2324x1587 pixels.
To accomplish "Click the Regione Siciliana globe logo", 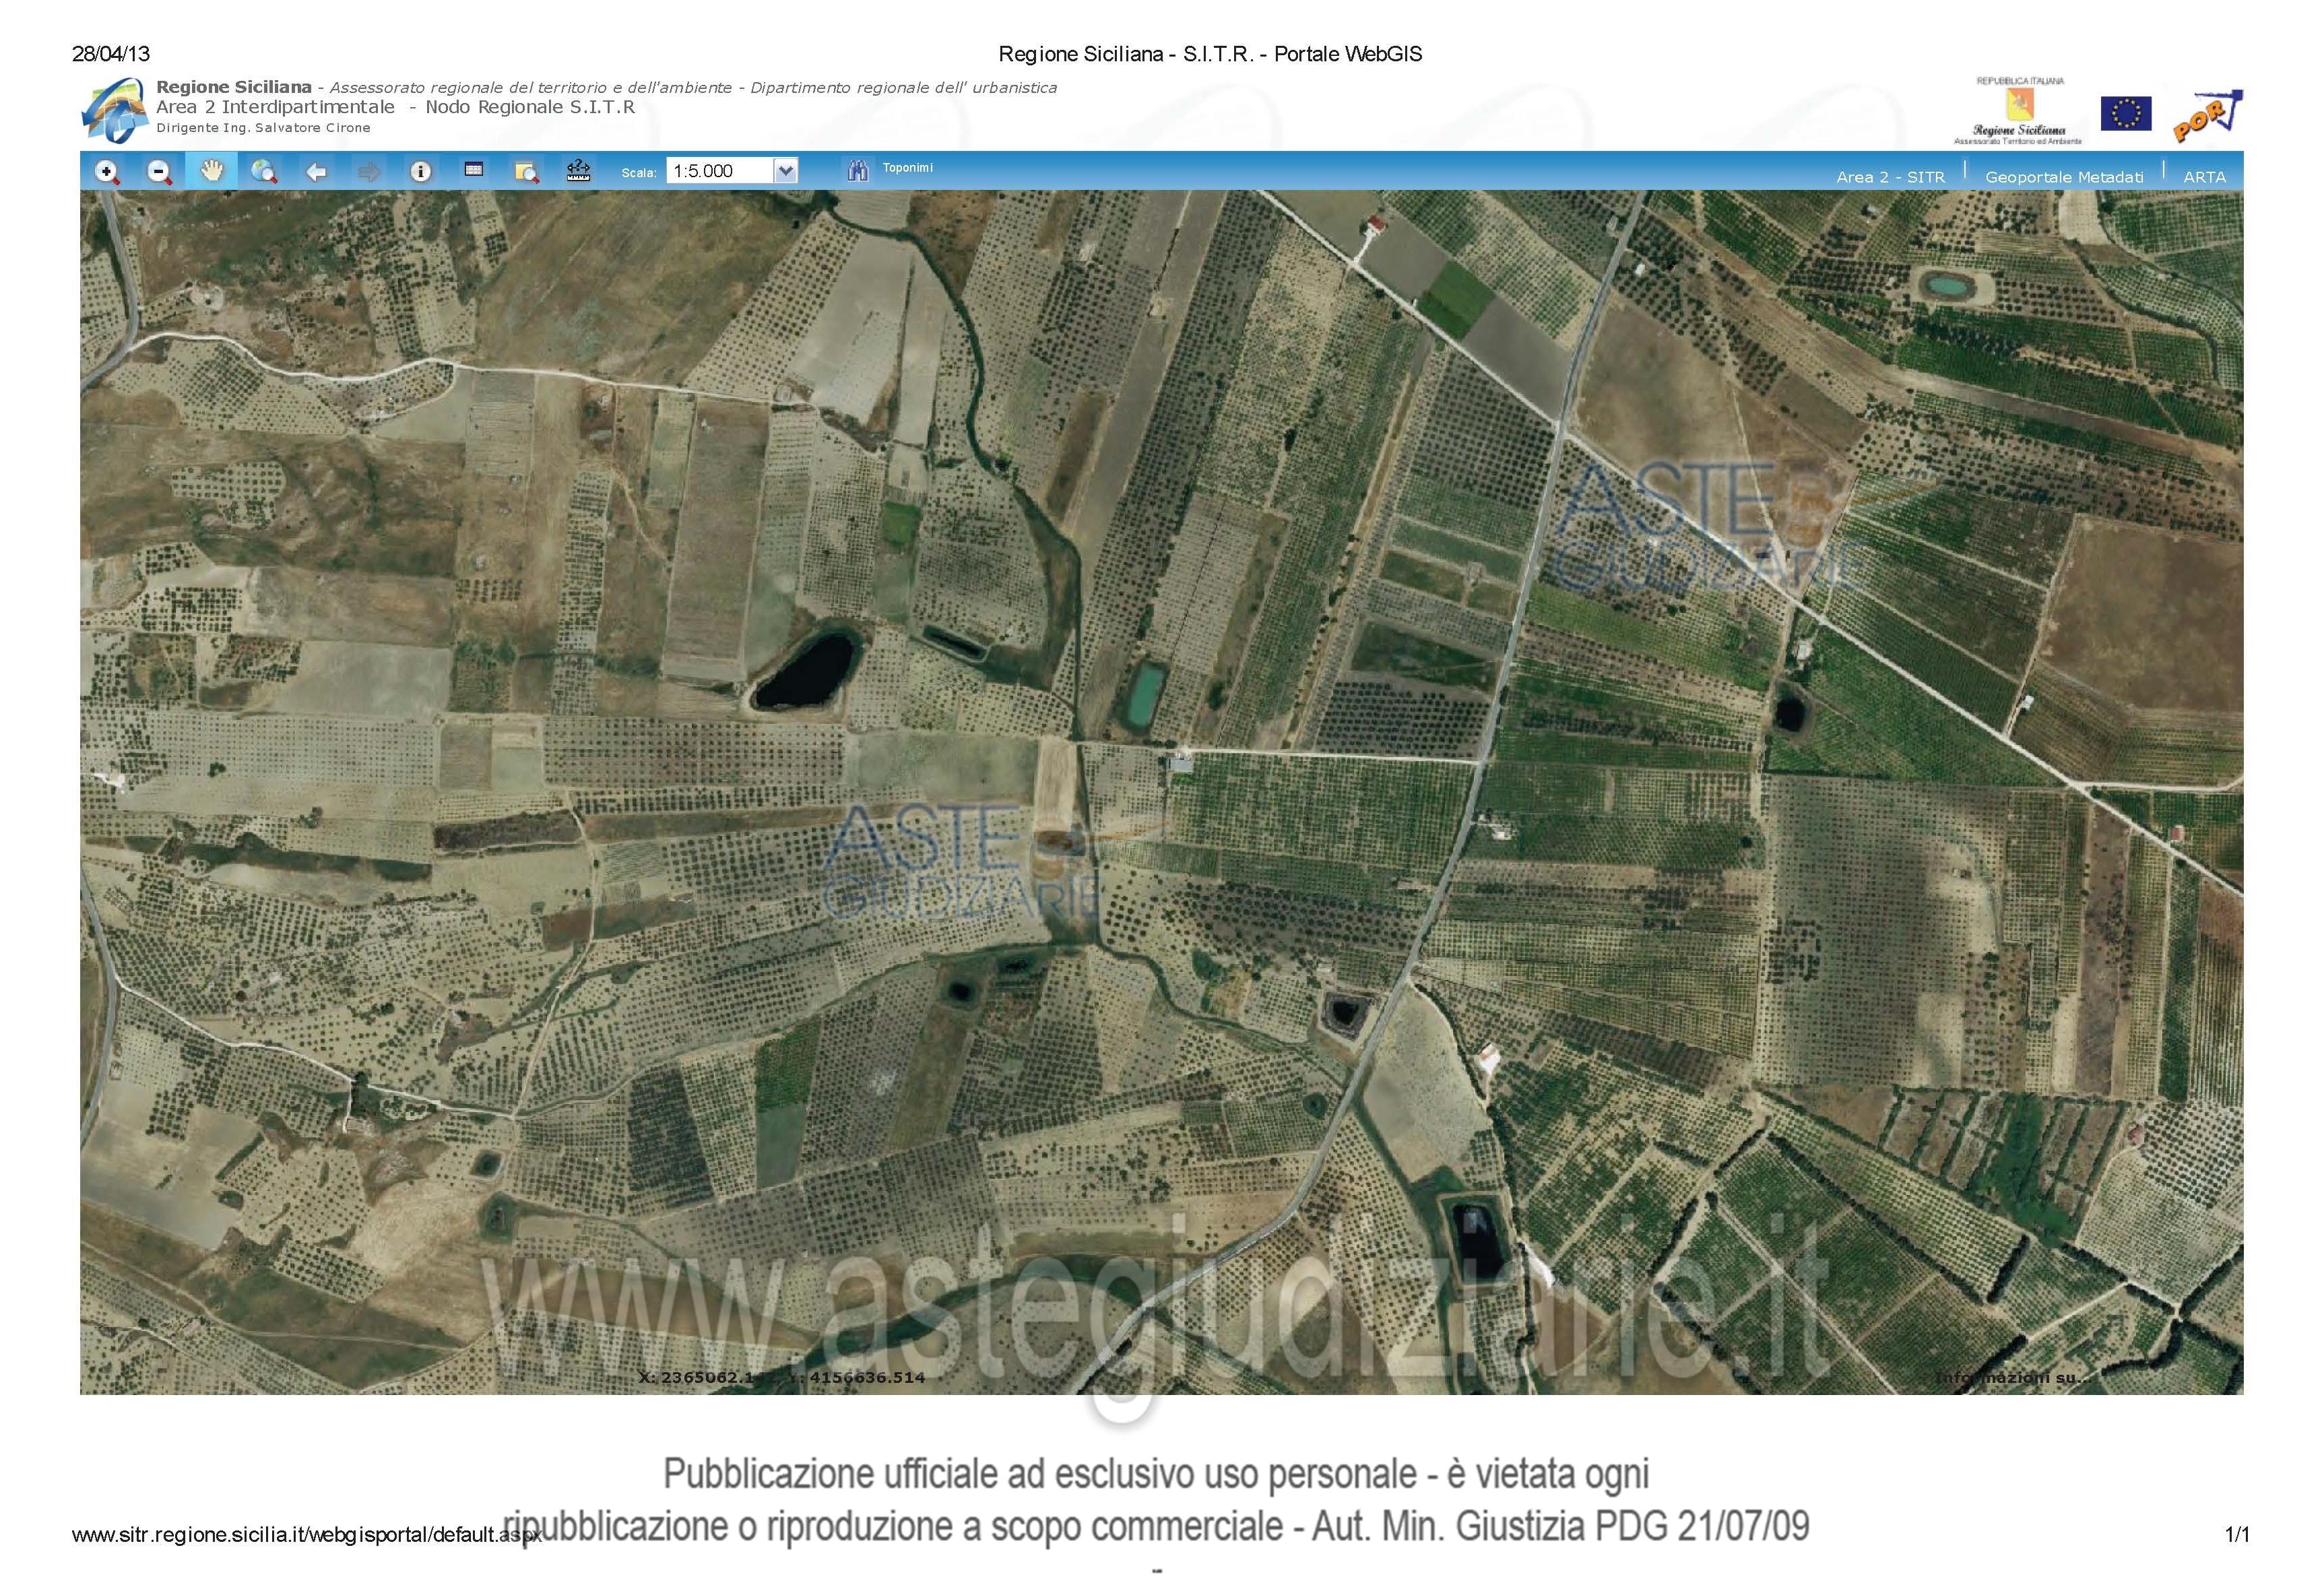I will pos(114,110).
